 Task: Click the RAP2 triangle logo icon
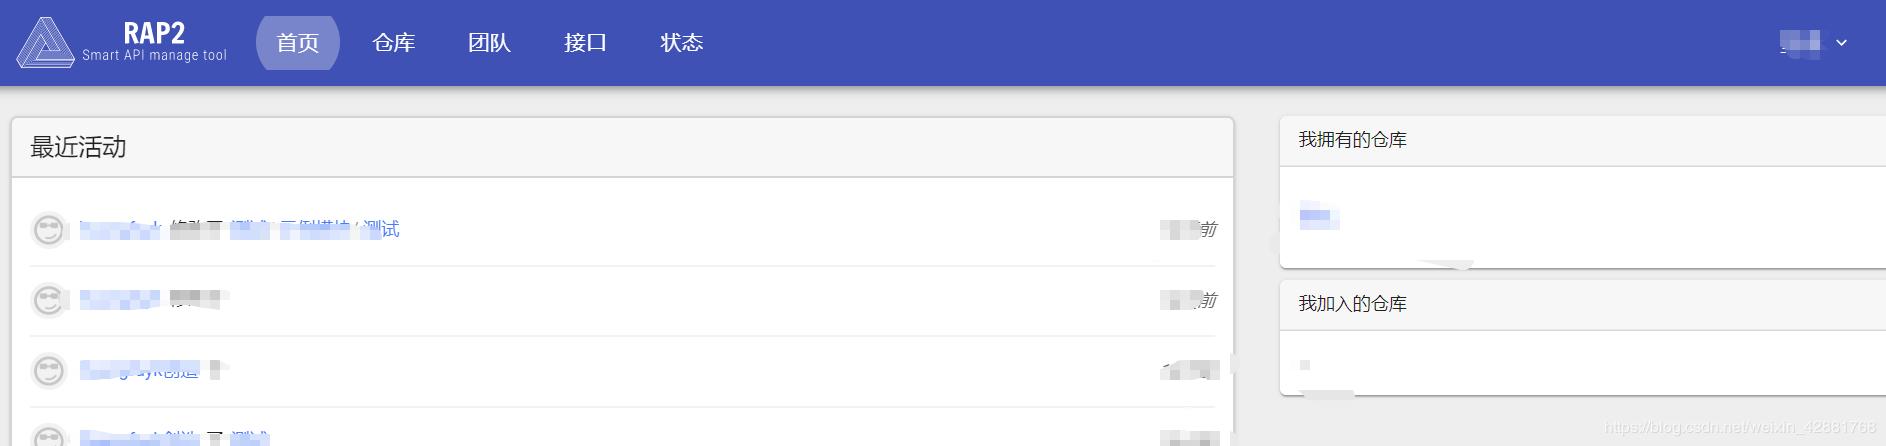pyautogui.click(x=45, y=43)
